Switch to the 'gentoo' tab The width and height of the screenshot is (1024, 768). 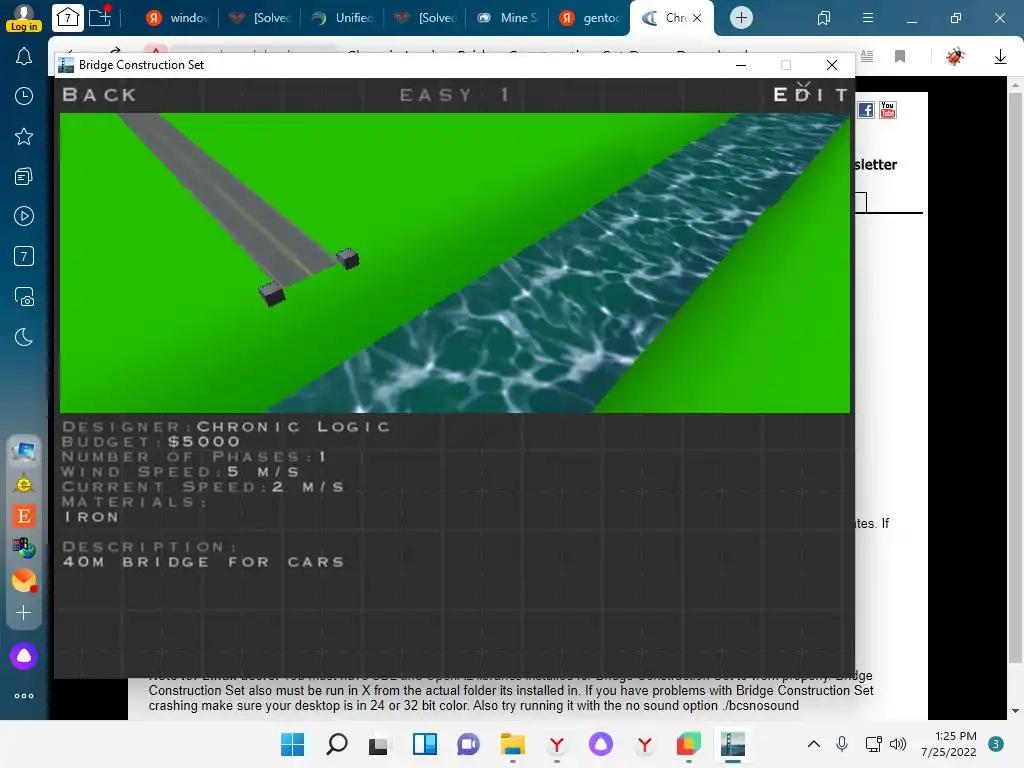coord(591,18)
